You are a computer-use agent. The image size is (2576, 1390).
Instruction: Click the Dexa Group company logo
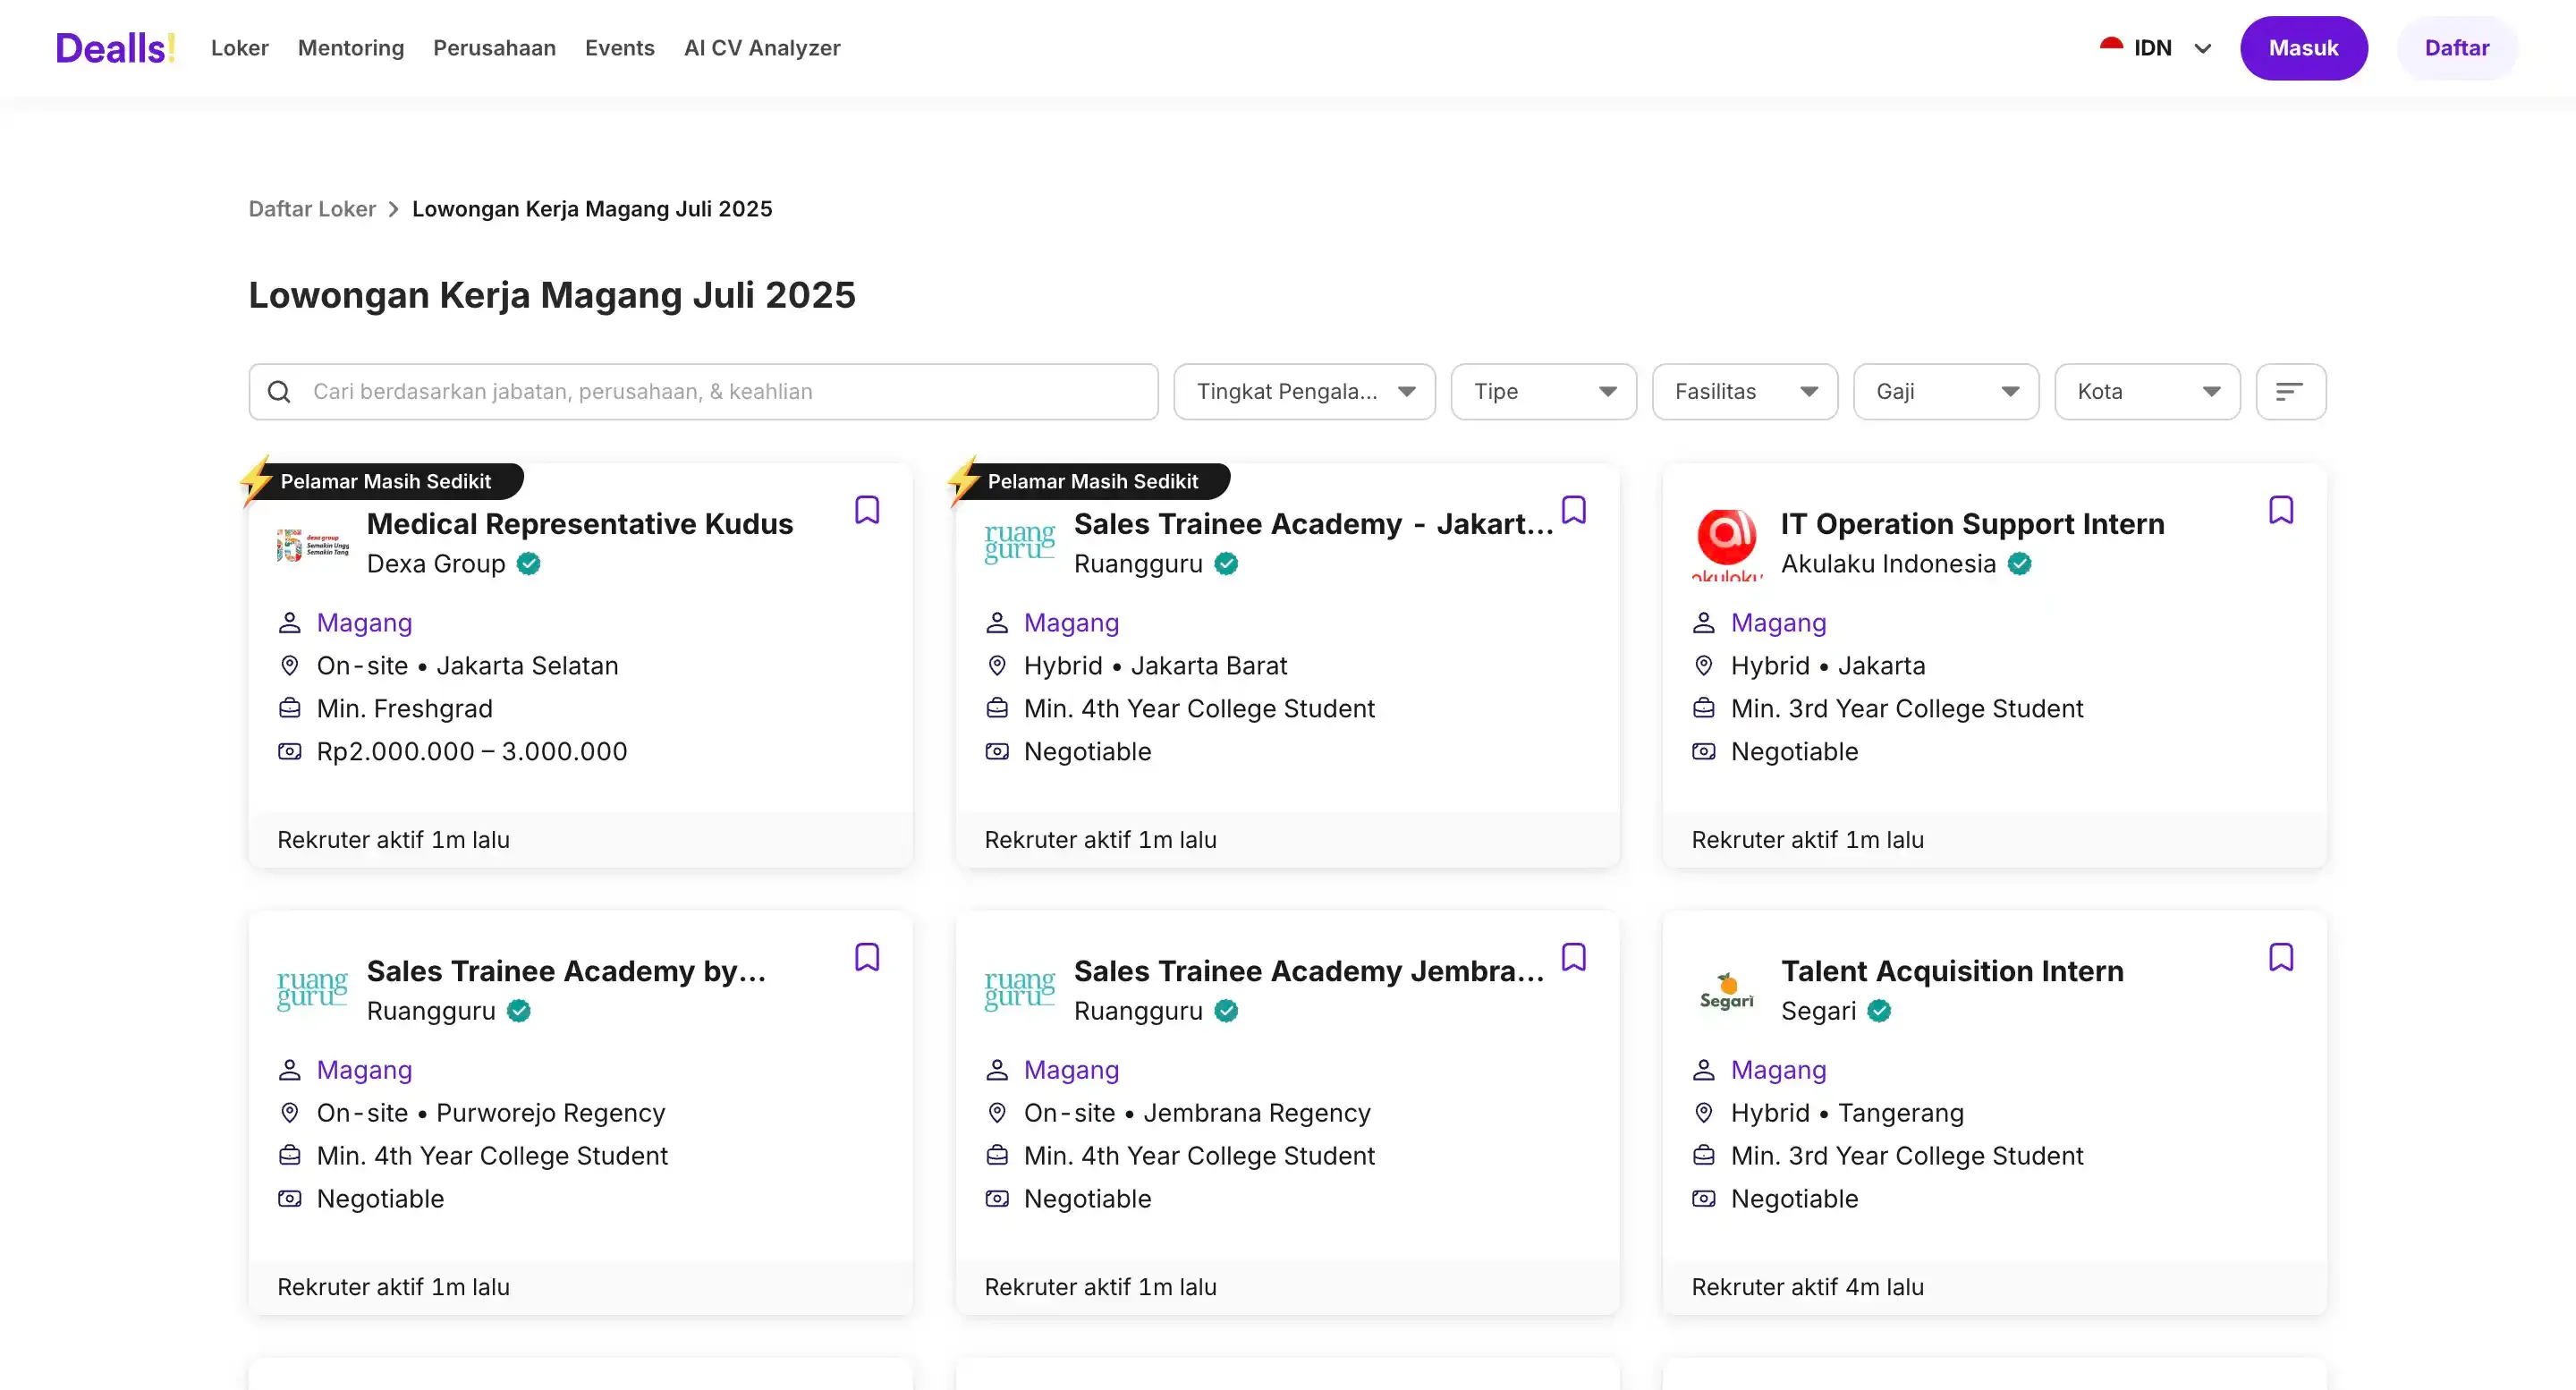[x=313, y=544]
